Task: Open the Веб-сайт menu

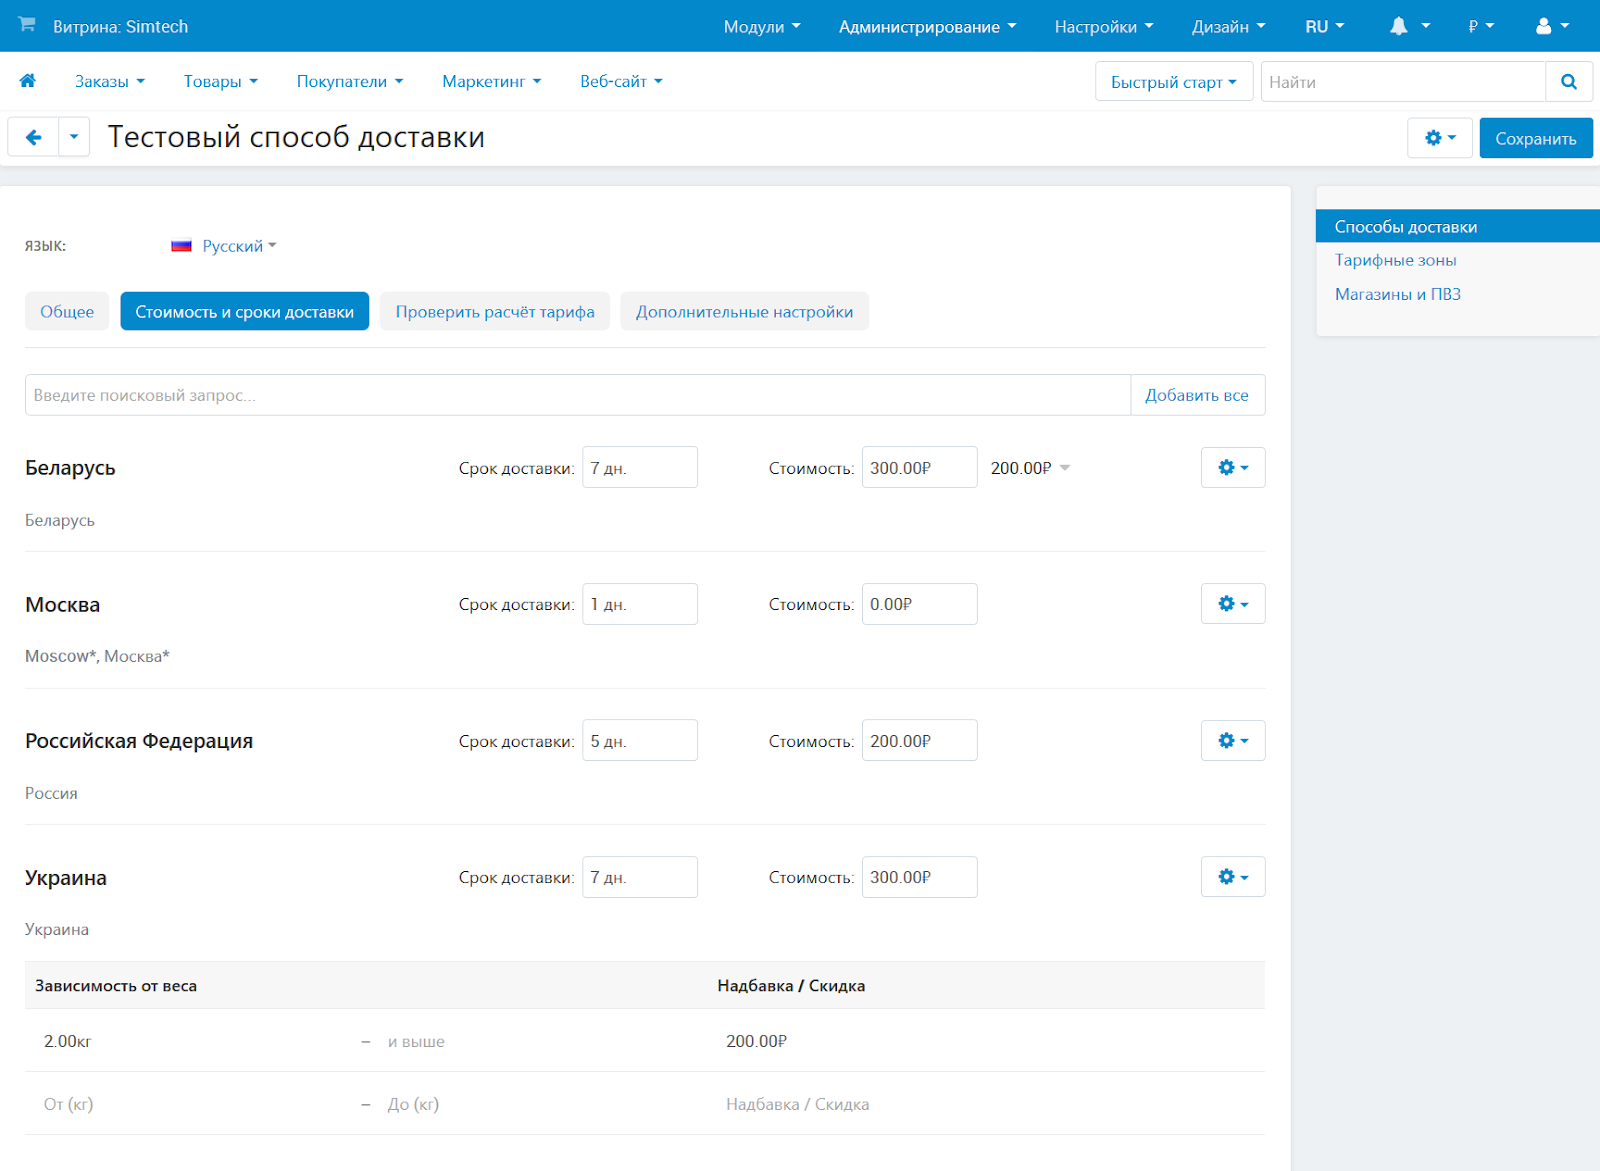Action: (x=621, y=81)
